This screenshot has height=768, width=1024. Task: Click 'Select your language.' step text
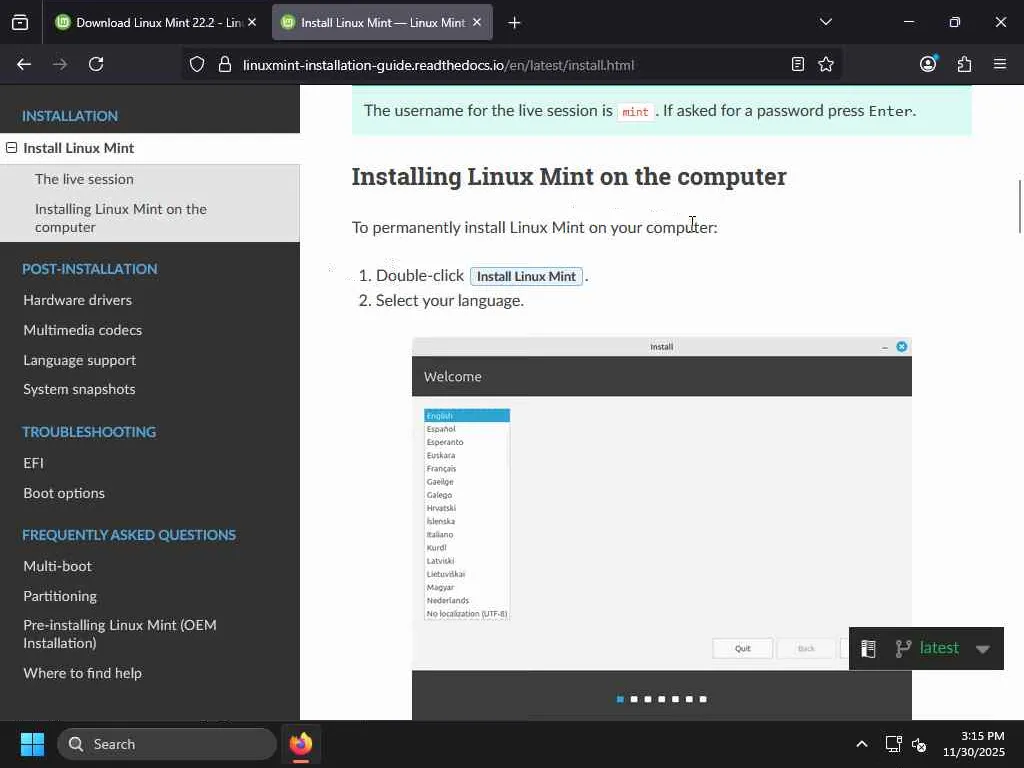(450, 300)
